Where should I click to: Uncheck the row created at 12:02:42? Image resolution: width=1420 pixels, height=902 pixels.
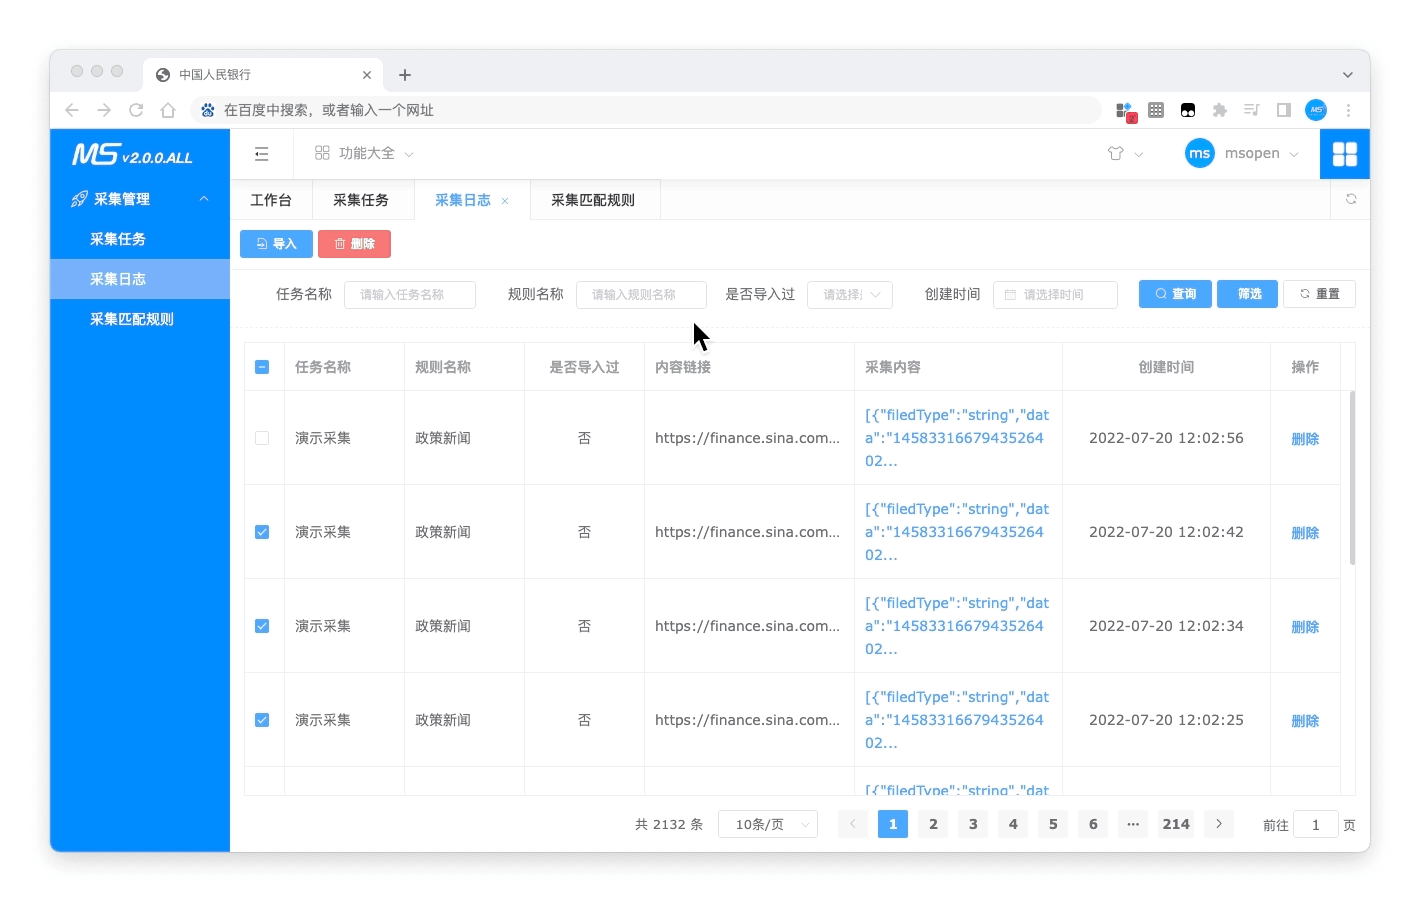click(x=262, y=532)
